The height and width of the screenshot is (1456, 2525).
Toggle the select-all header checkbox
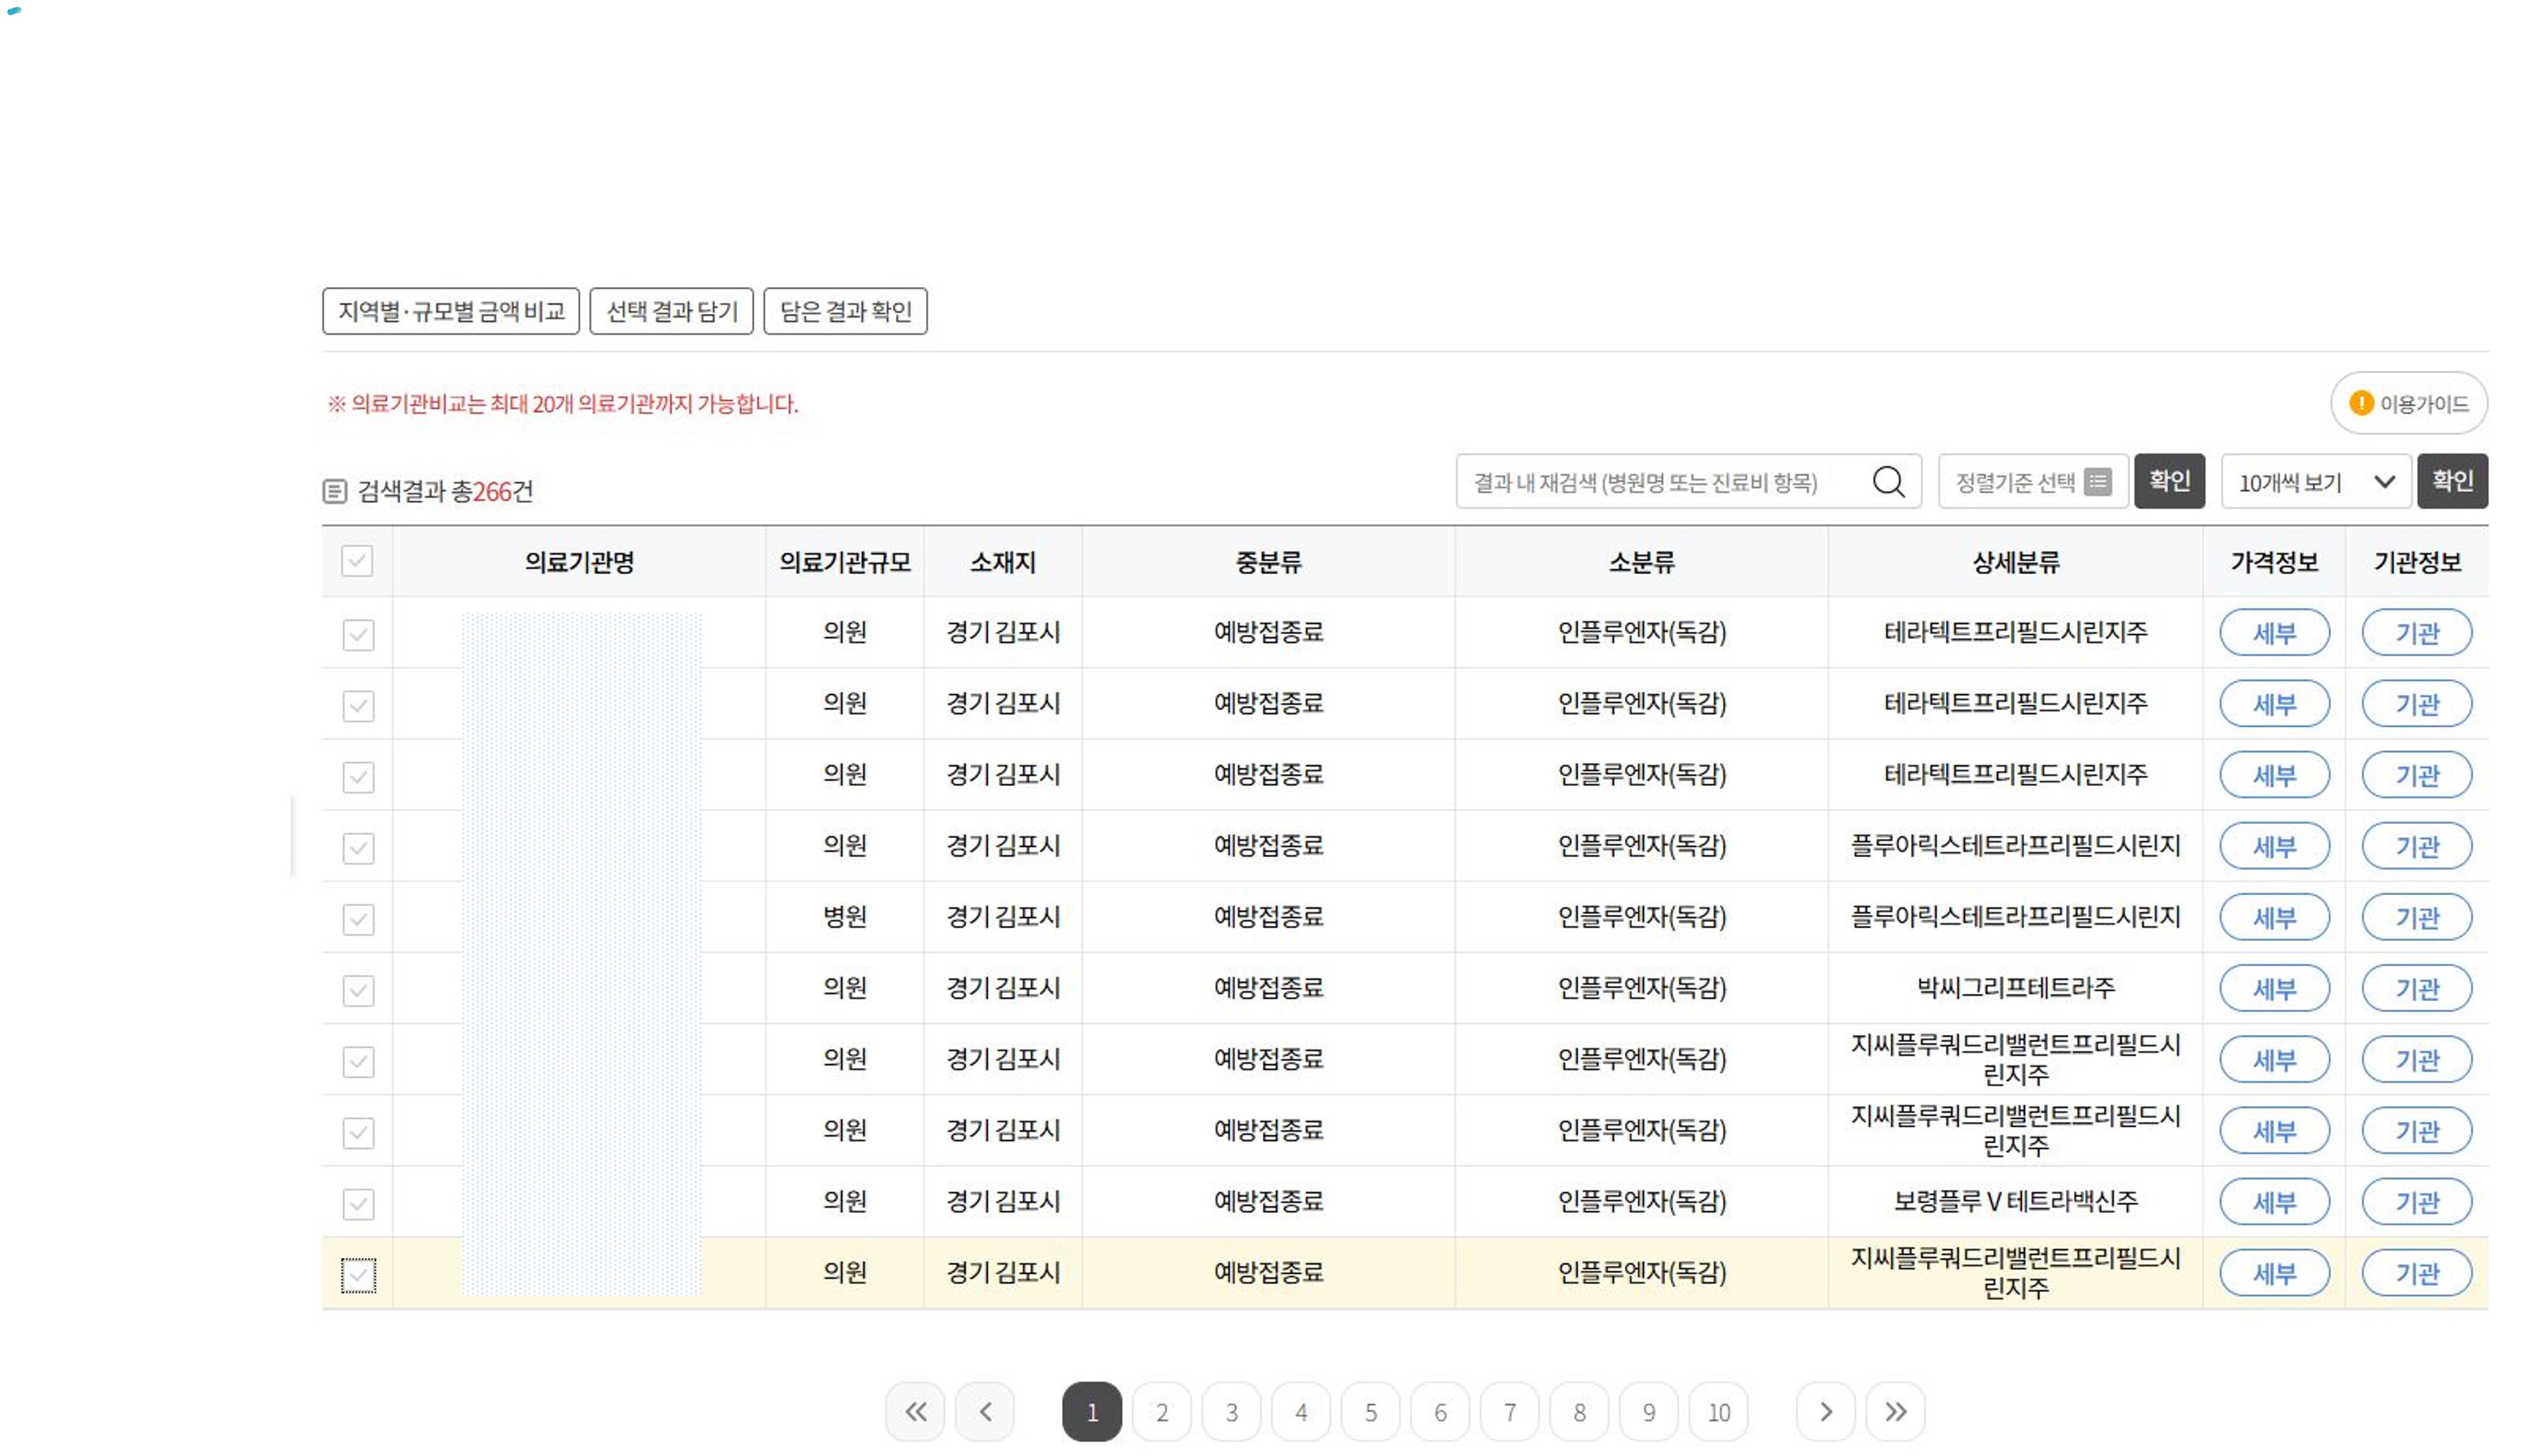(x=357, y=561)
